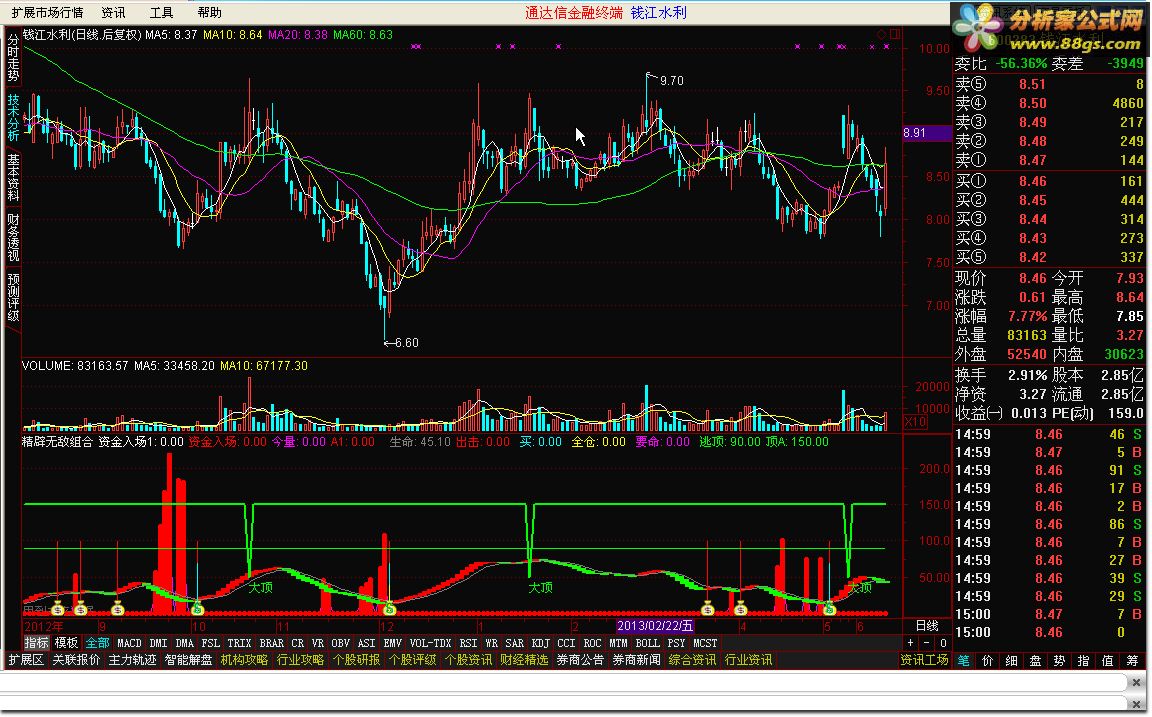This screenshot has width=1152, height=717.
Task: Click the 卖⑤ price 8.51
Action: [x=1032, y=84]
